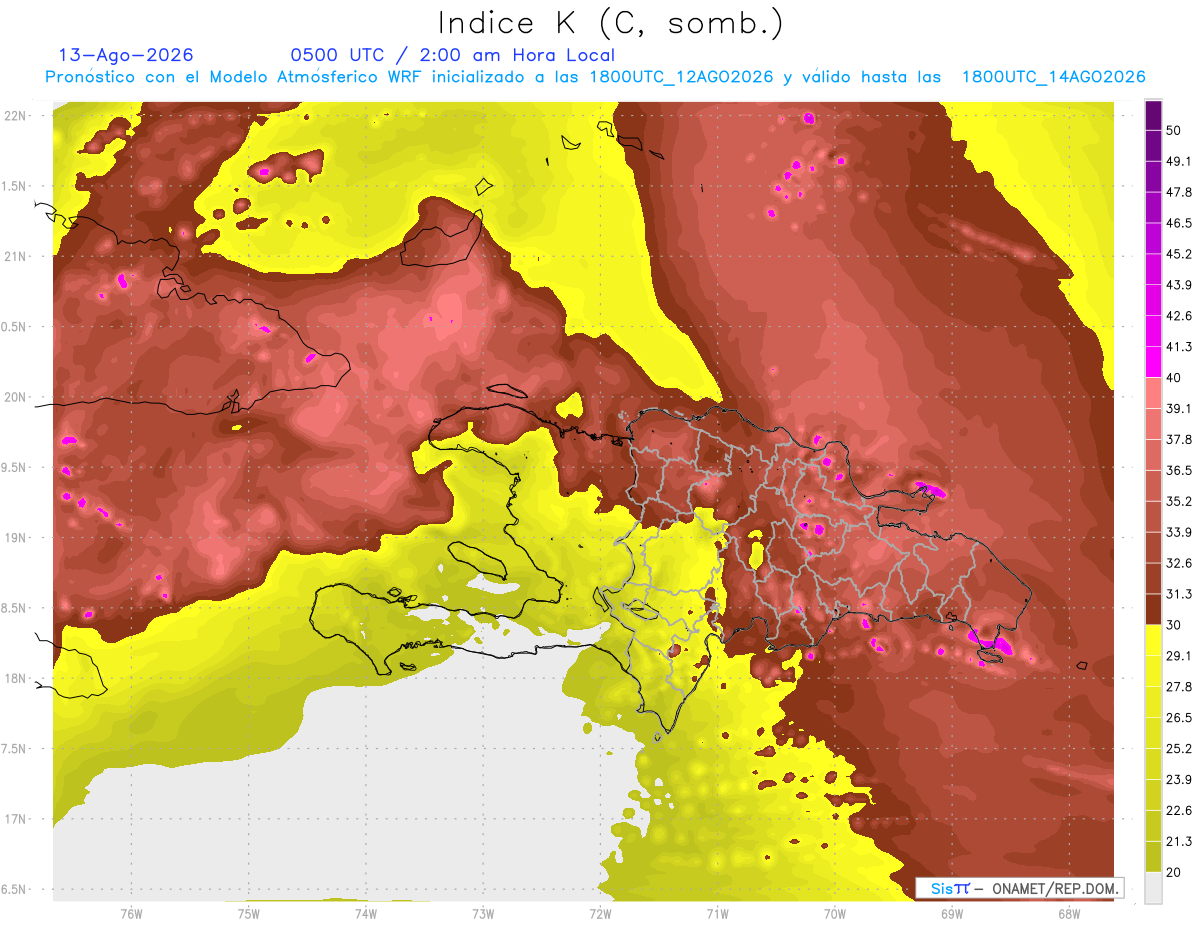Click the legend value '43.9'
Viewport: 1200px width, 927px height.
pyautogui.click(x=1178, y=285)
